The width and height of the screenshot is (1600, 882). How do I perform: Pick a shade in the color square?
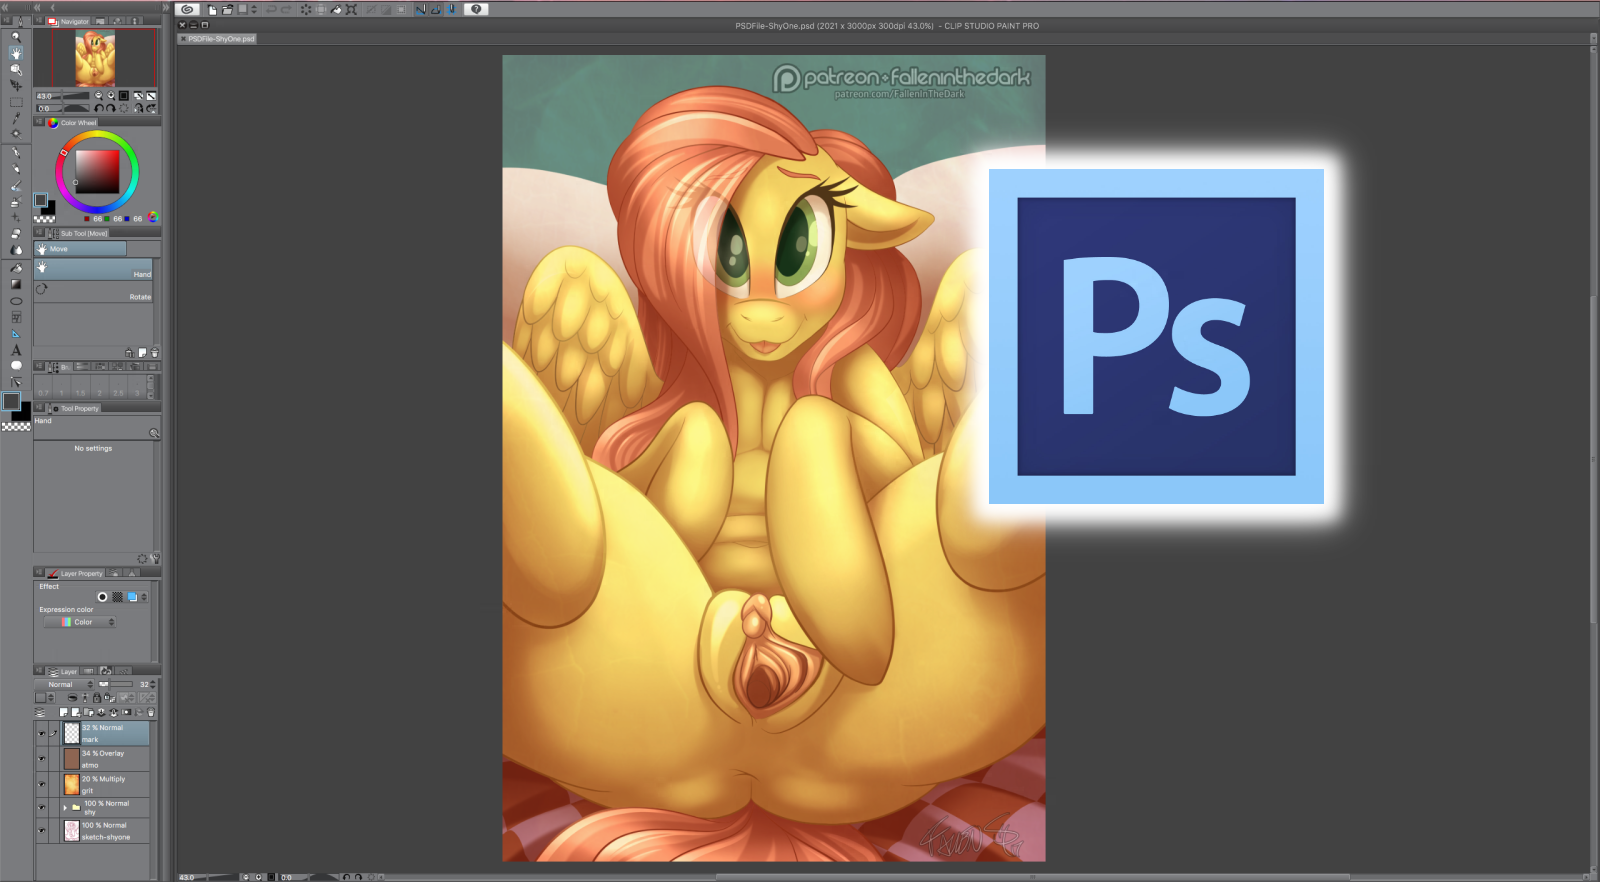pyautogui.click(x=98, y=172)
